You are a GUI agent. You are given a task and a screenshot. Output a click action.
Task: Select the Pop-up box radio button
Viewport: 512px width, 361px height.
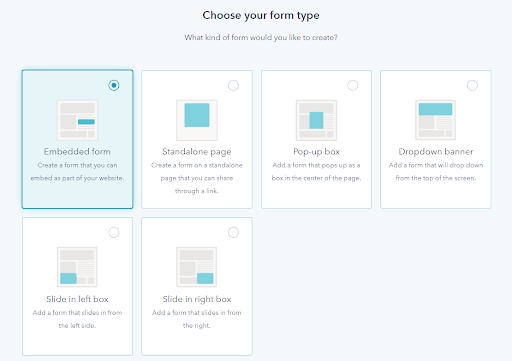pyautogui.click(x=353, y=85)
